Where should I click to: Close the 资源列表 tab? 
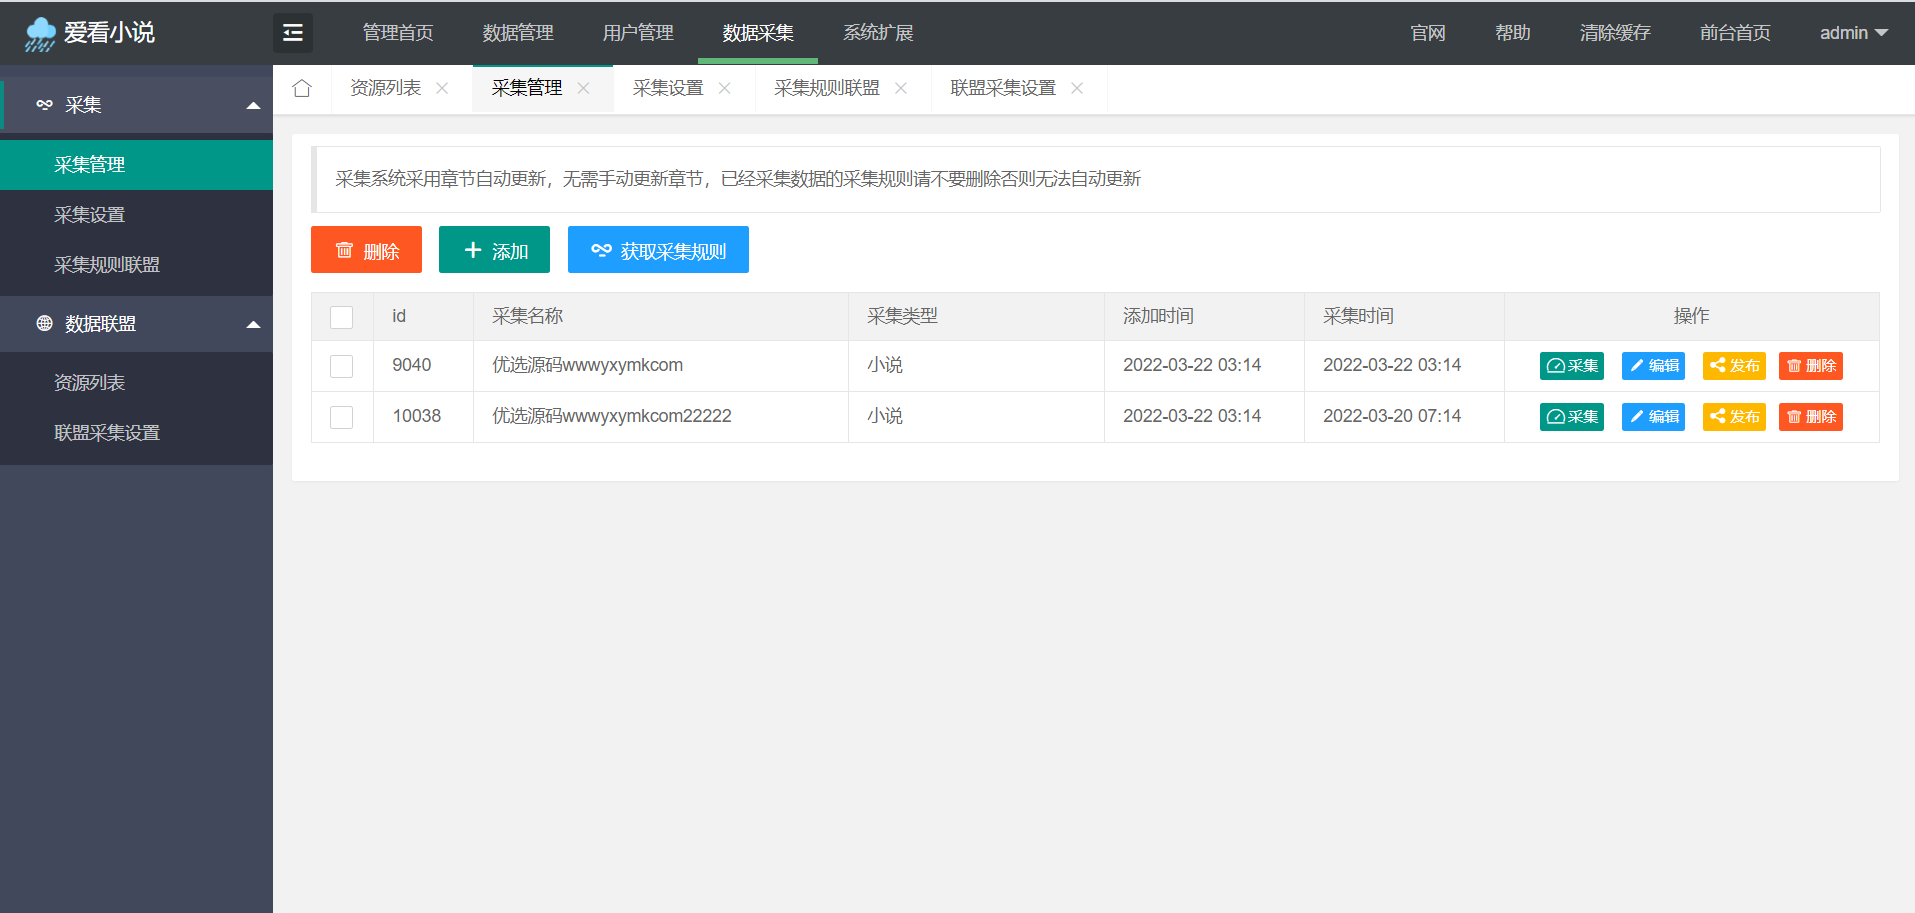(x=442, y=88)
